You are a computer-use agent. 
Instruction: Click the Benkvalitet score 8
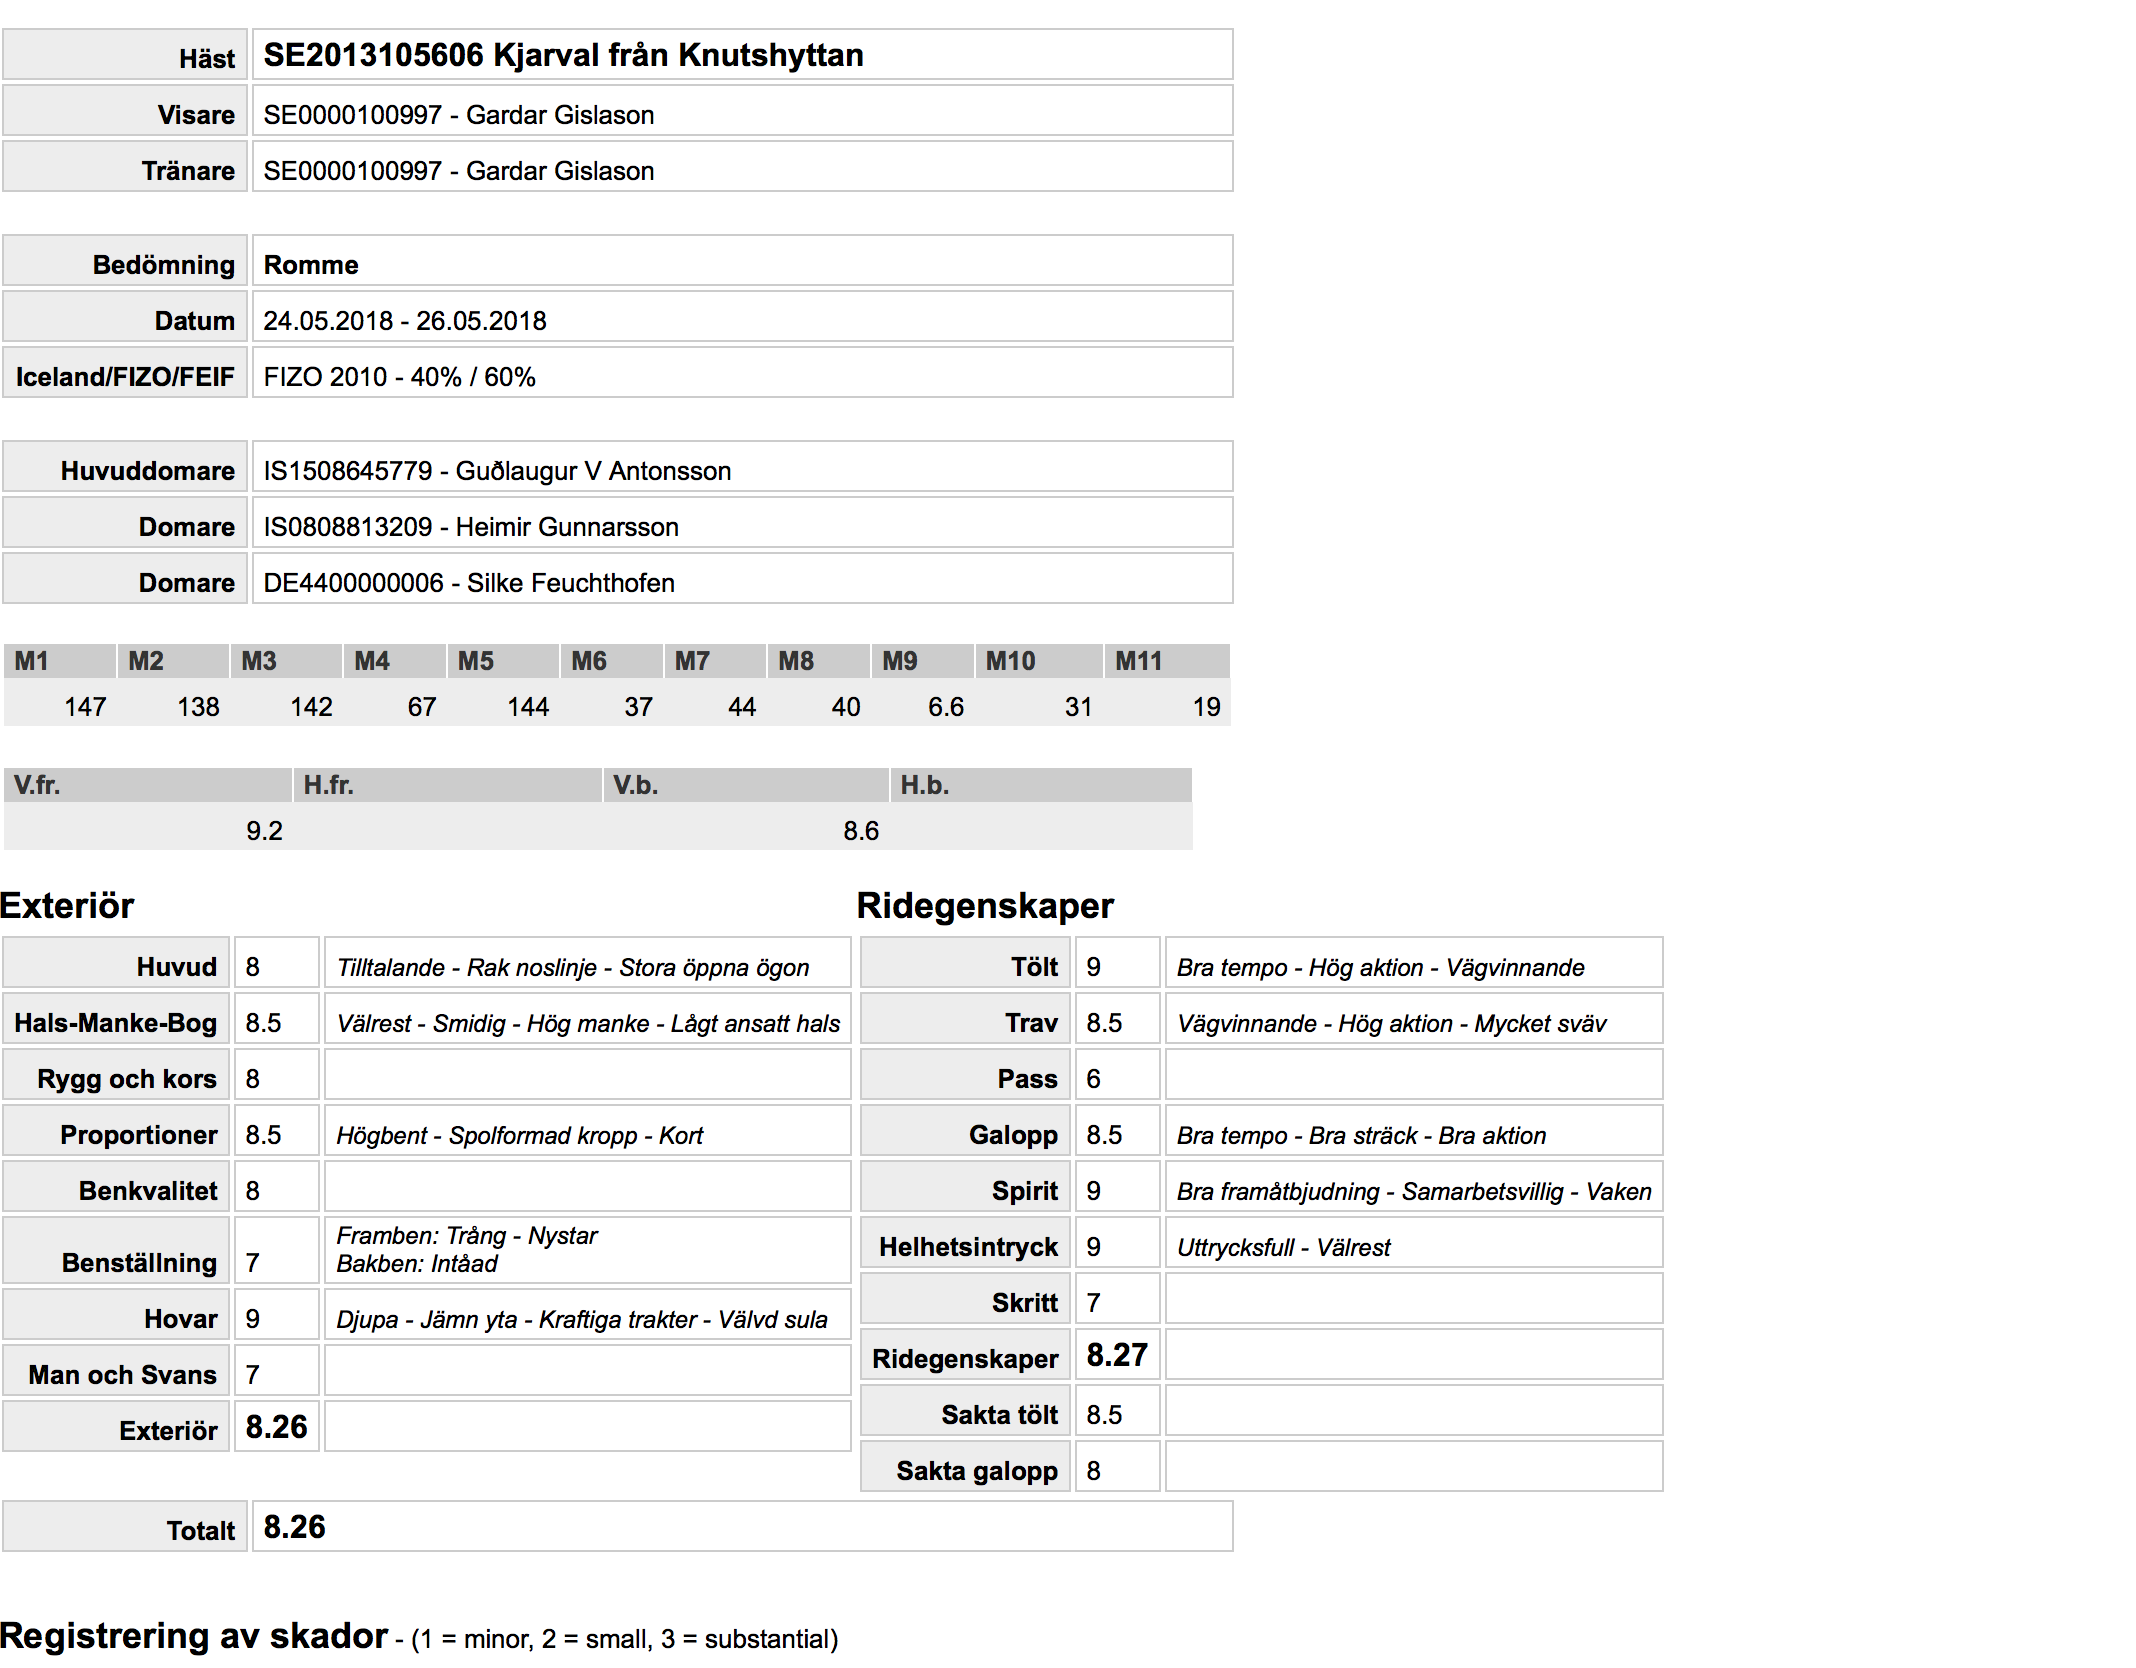[253, 1191]
